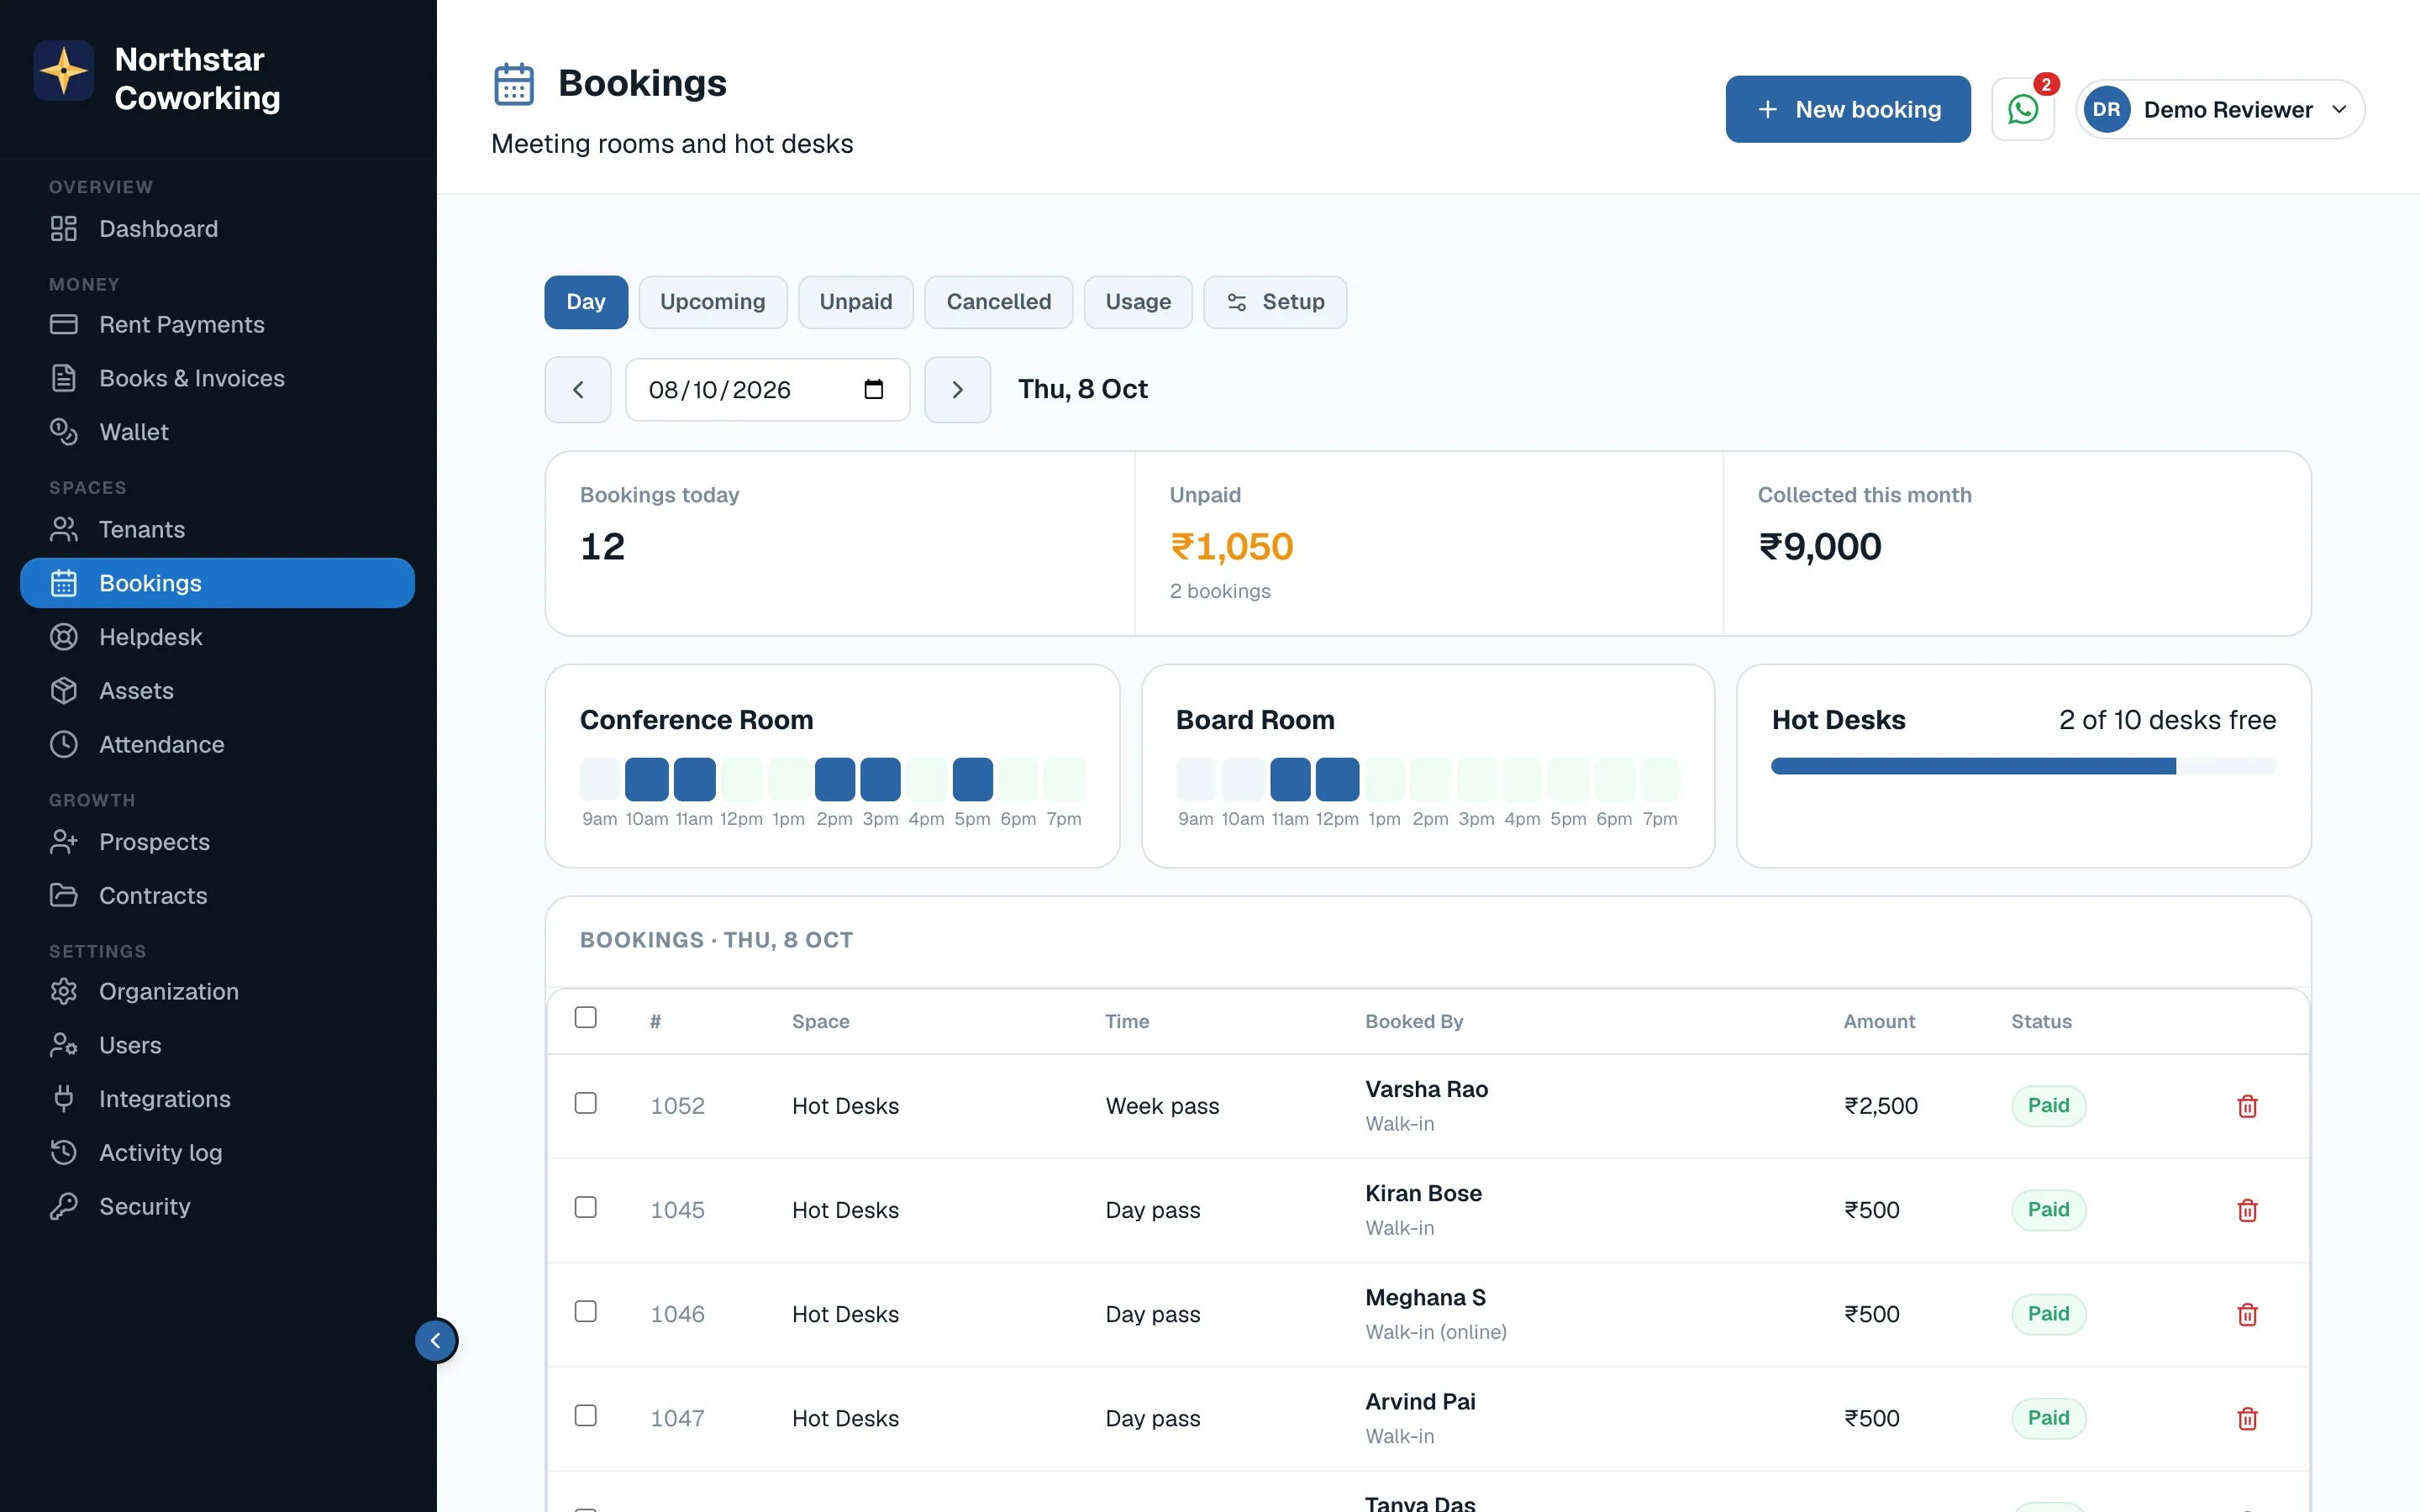This screenshot has width=2420, height=1512.
Task: Tick checkbox for booking 1052
Action: pyautogui.click(x=586, y=1103)
